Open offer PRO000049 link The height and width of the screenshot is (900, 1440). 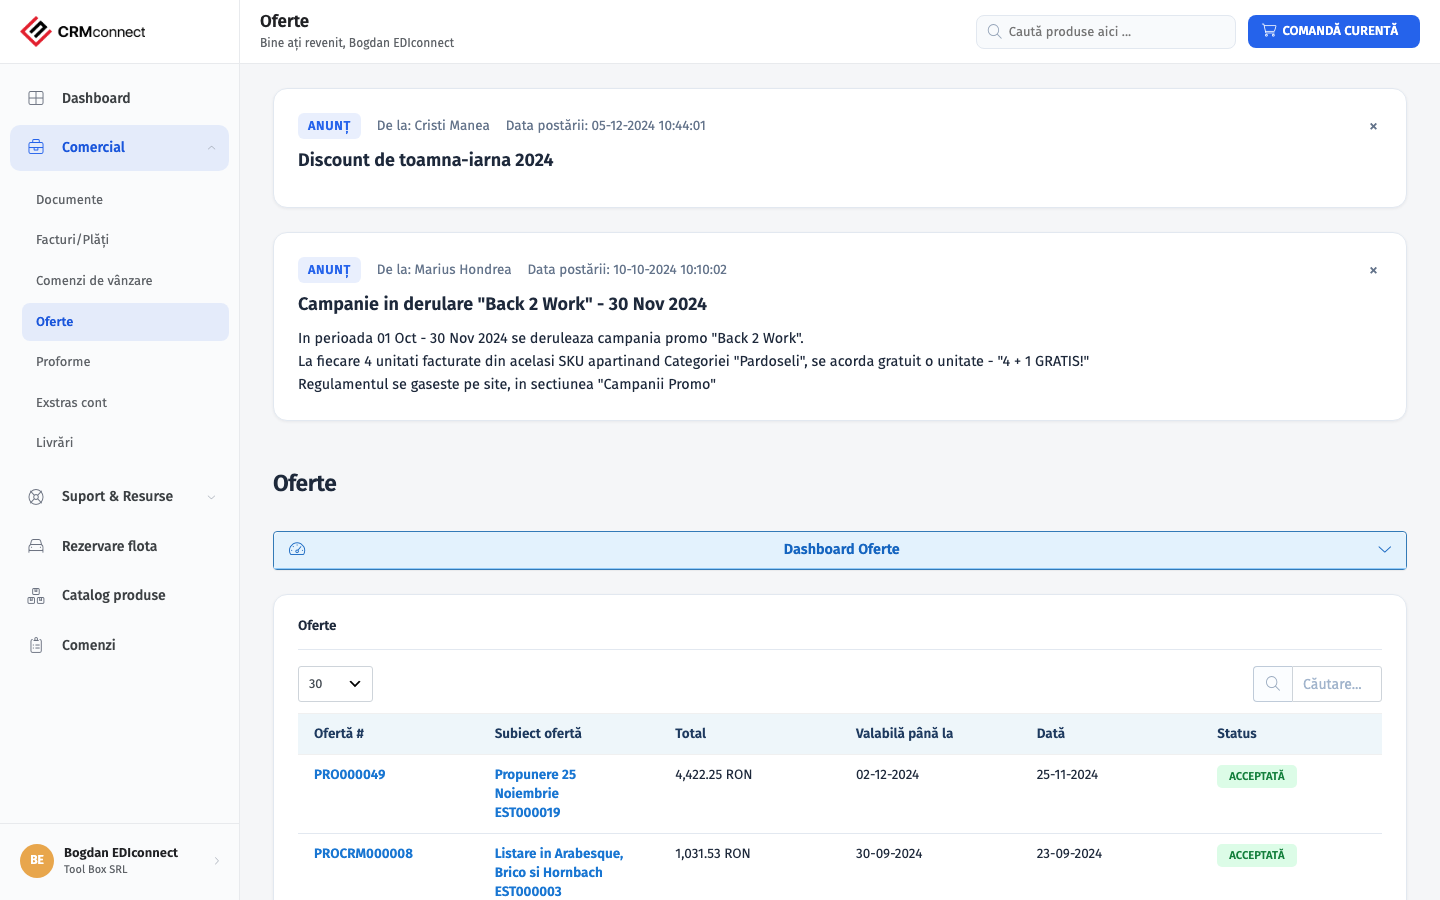point(349,775)
